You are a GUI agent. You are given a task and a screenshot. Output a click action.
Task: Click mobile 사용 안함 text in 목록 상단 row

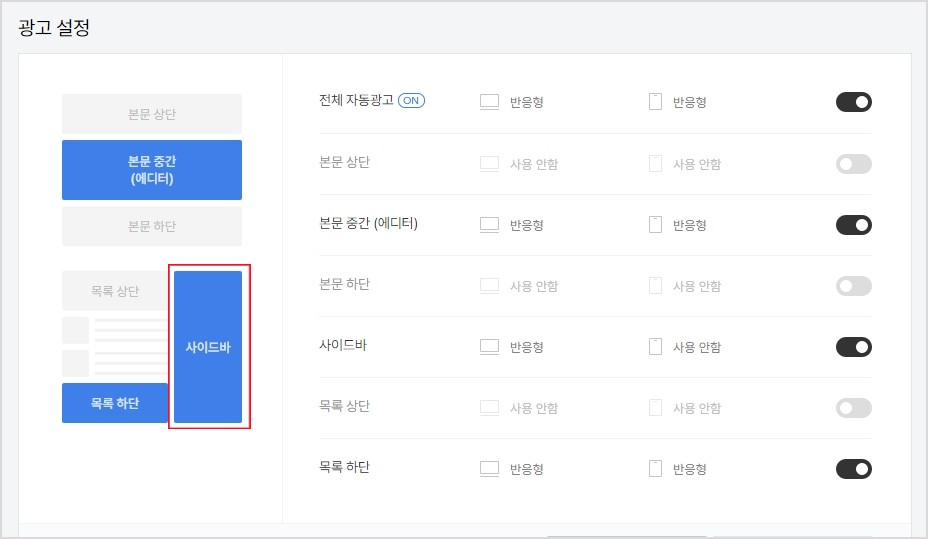click(x=697, y=408)
